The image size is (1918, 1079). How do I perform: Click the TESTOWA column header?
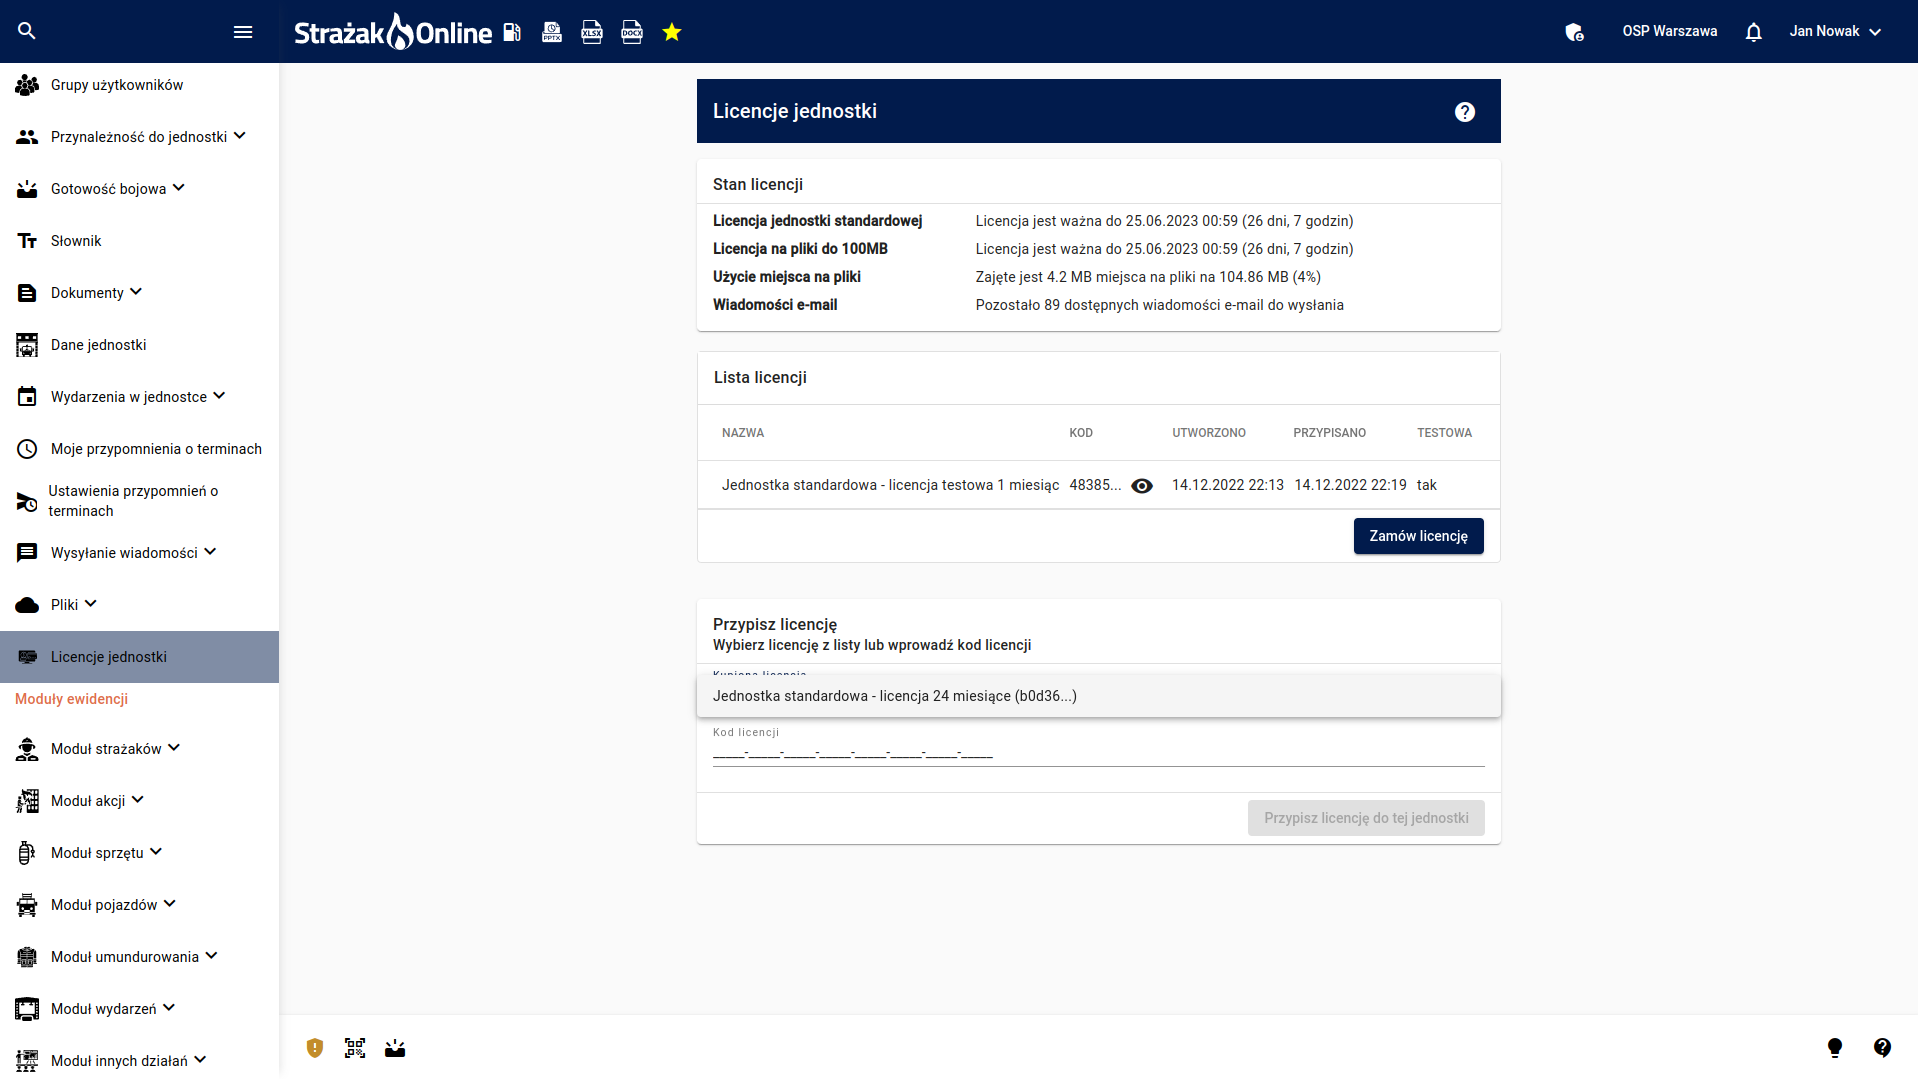point(1444,433)
